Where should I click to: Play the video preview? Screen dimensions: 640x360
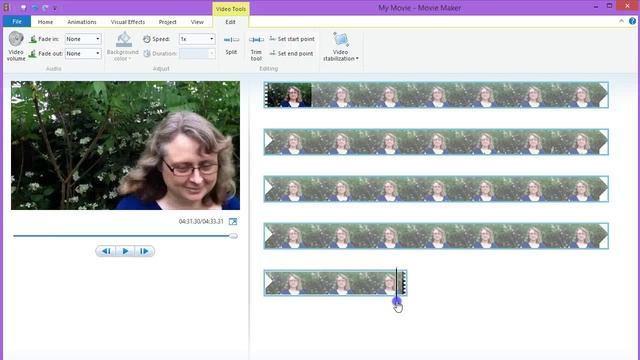pyautogui.click(x=125, y=251)
